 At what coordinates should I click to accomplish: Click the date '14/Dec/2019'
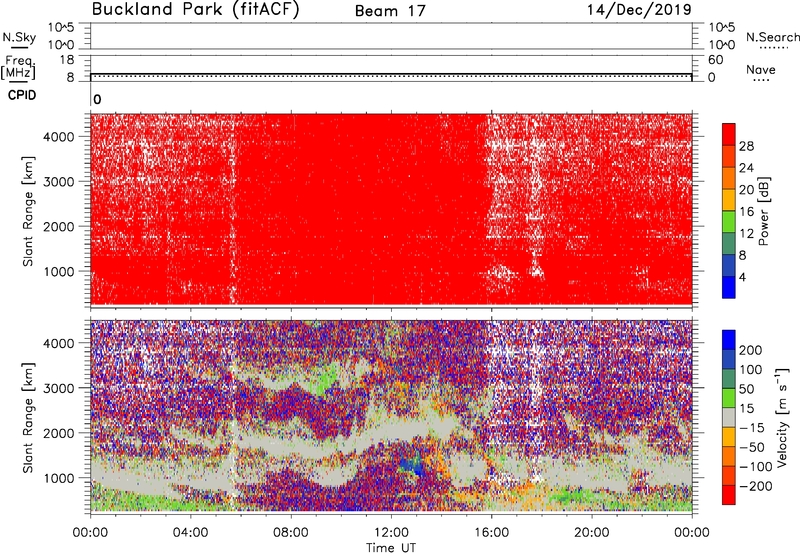pyautogui.click(x=639, y=10)
